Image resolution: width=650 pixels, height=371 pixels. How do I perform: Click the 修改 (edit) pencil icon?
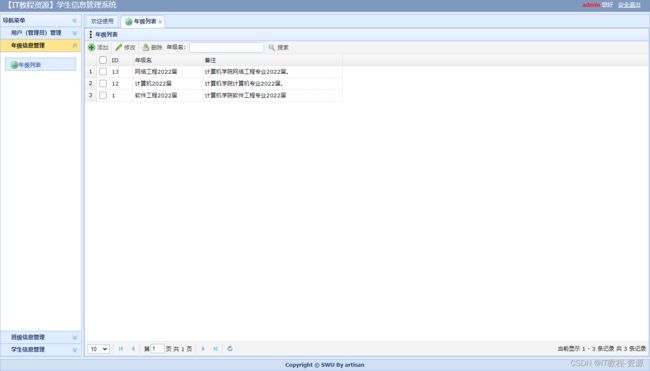click(119, 48)
